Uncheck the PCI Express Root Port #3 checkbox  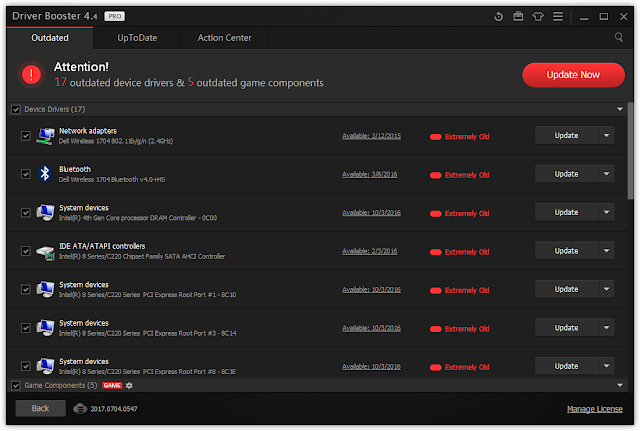pos(26,328)
